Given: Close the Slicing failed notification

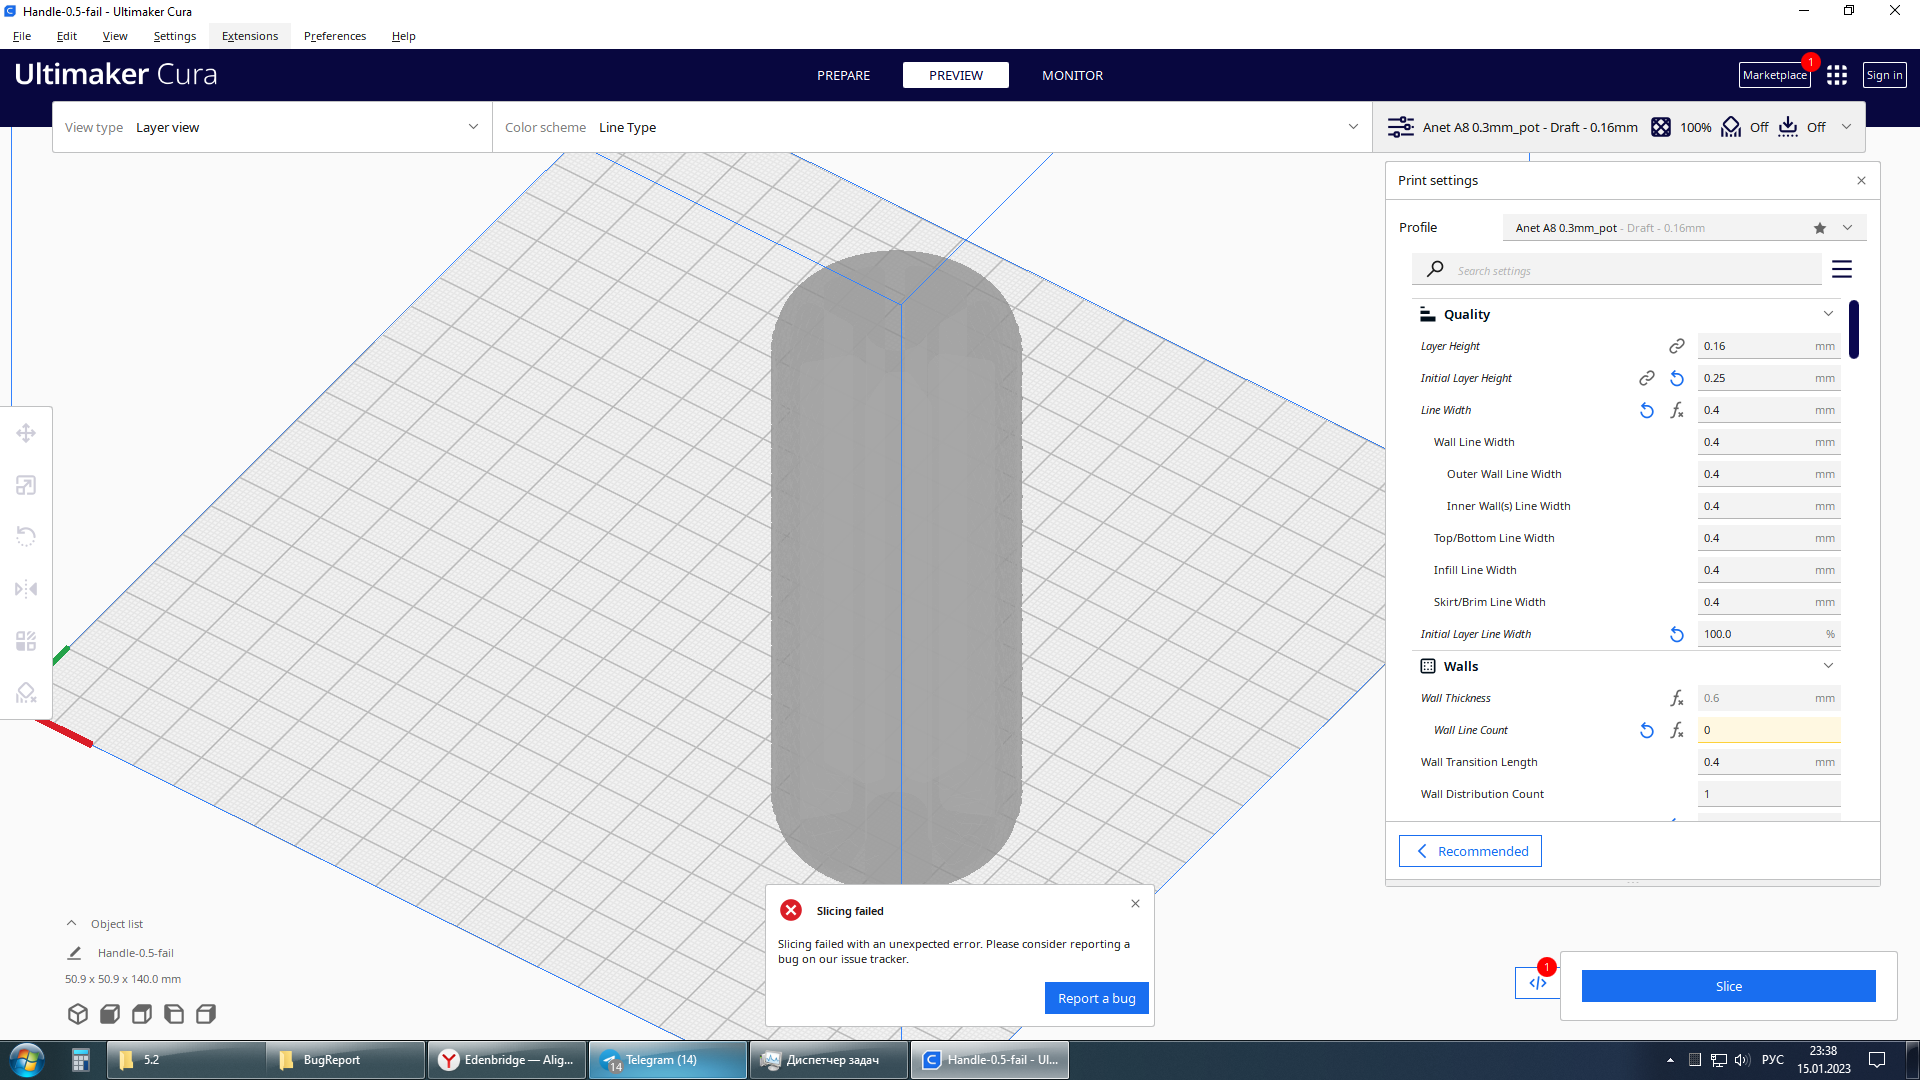Looking at the screenshot, I should pos(1135,903).
